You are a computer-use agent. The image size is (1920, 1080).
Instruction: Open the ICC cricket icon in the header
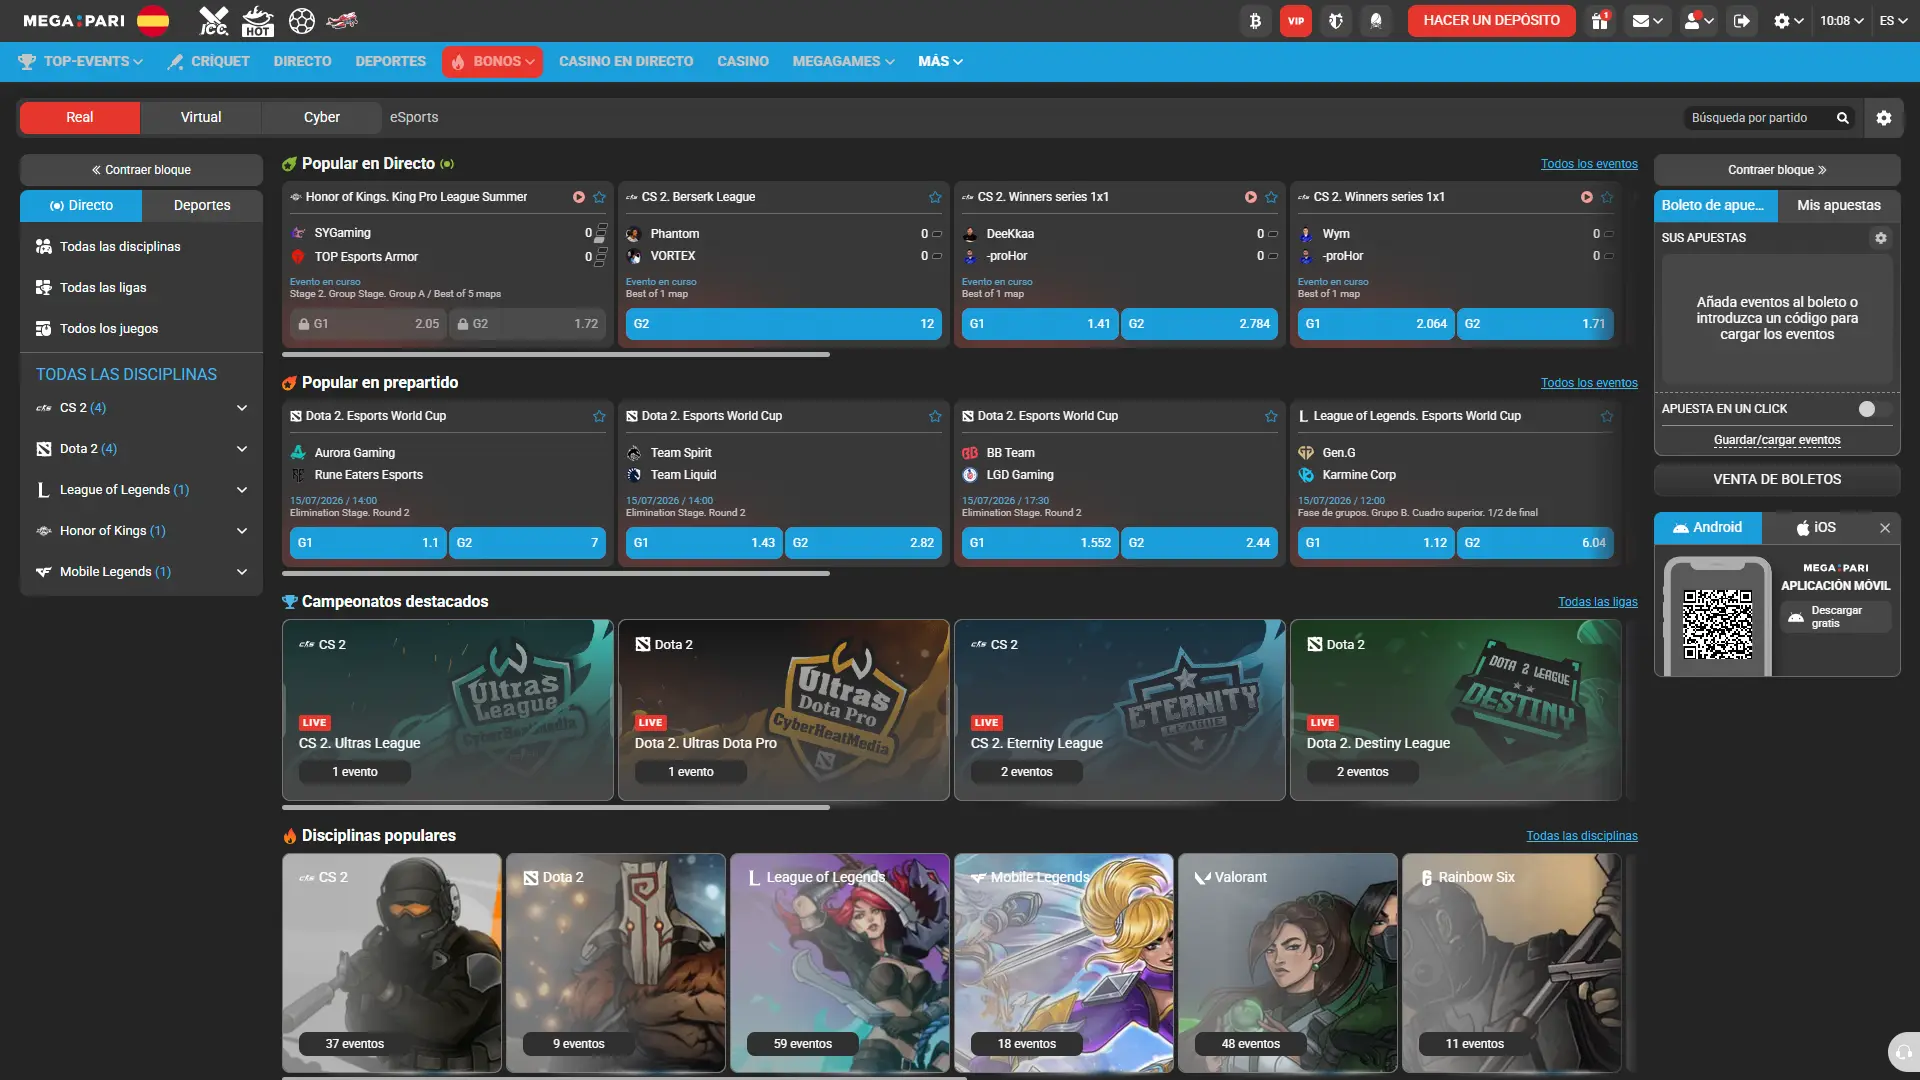pos(213,20)
